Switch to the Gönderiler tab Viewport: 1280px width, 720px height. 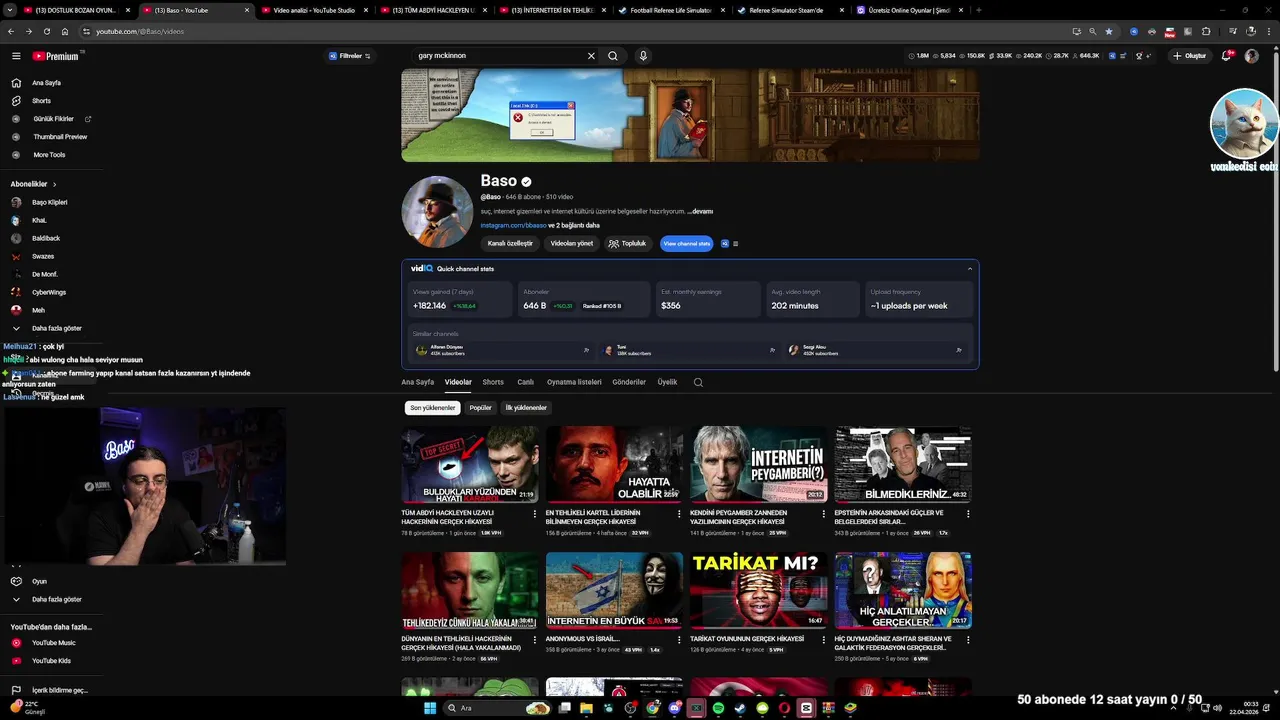[629, 382]
